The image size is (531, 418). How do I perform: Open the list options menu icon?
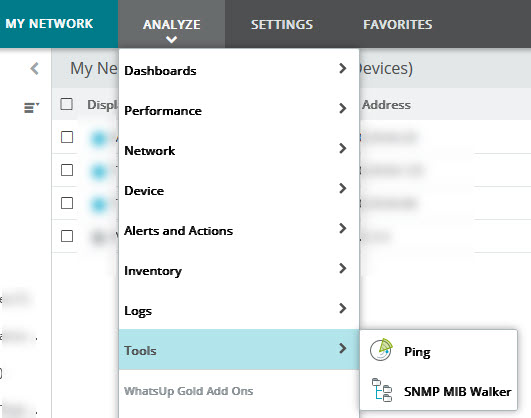point(31,107)
